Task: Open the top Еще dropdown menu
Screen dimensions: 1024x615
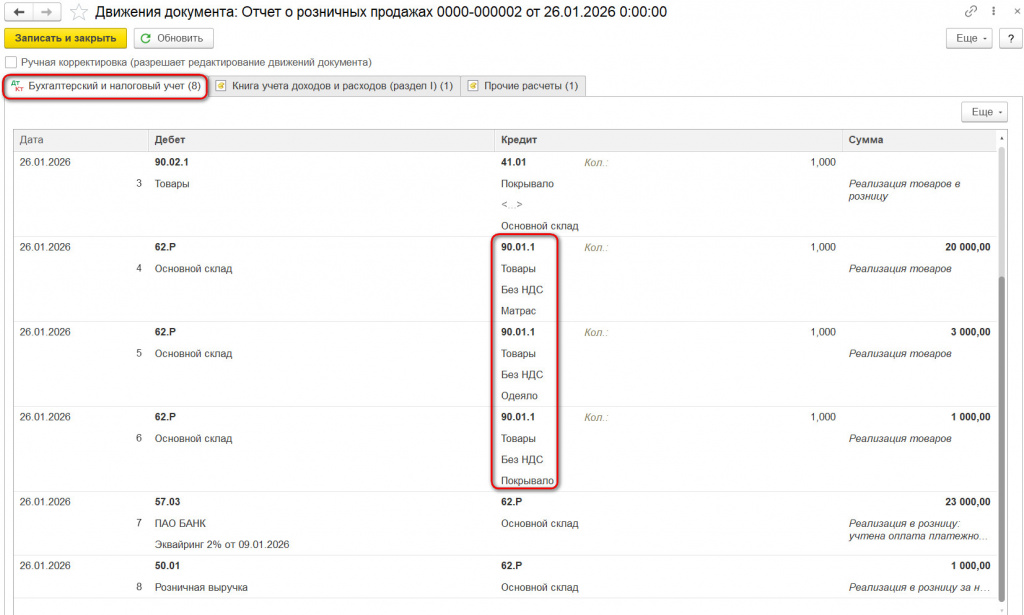Action: [969, 39]
